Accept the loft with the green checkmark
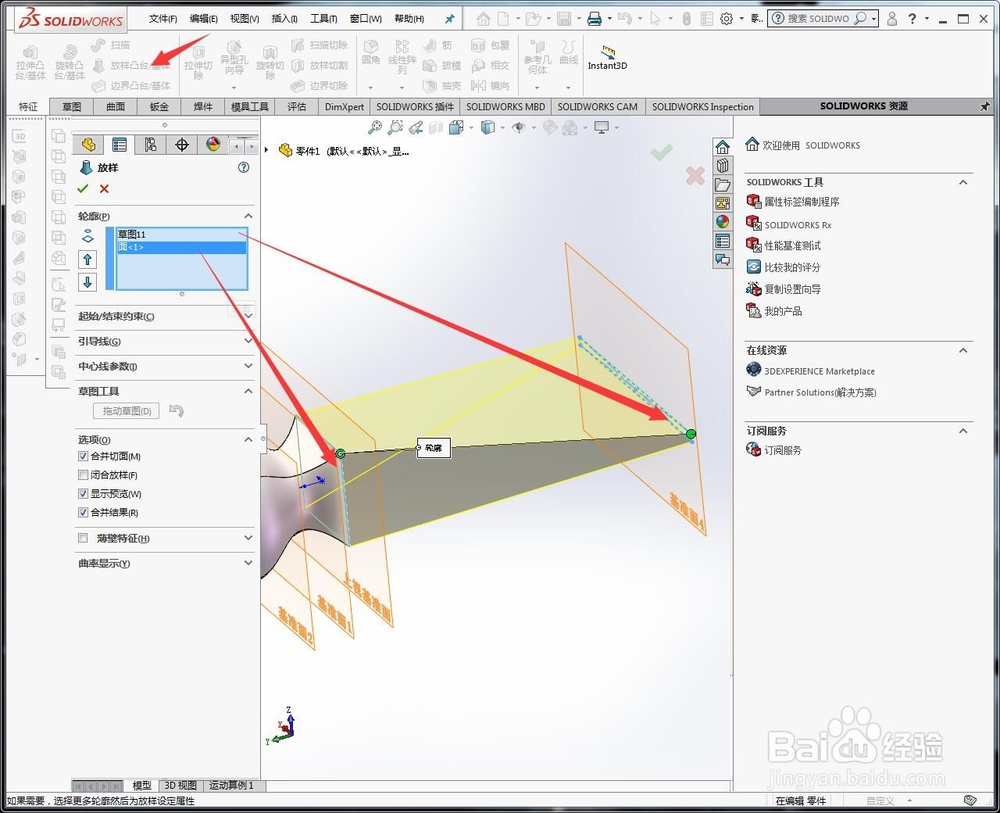 [x=82, y=189]
